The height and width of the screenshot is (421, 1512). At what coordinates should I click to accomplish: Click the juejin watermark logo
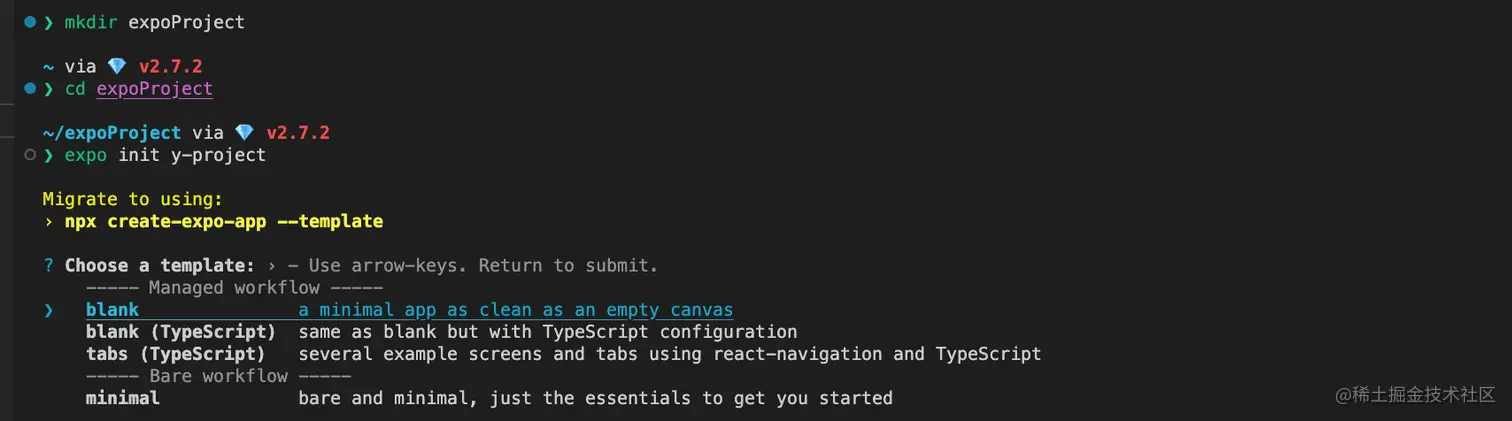tap(1343, 394)
